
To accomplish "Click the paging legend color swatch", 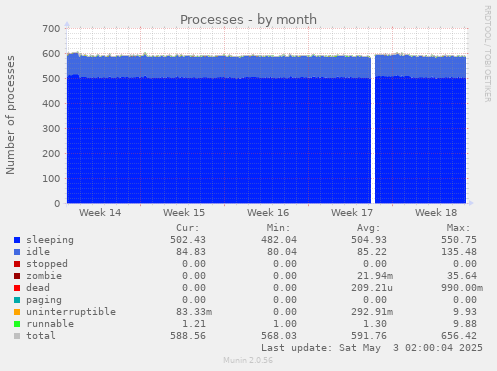I will pyautogui.click(x=17, y=300).
